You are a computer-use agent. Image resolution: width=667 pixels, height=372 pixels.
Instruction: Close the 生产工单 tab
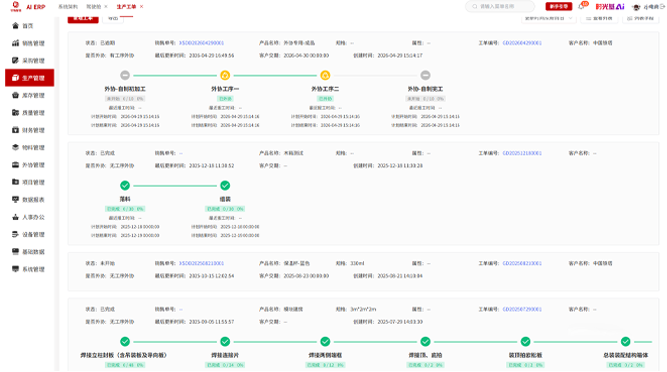[x=142, y=6]
